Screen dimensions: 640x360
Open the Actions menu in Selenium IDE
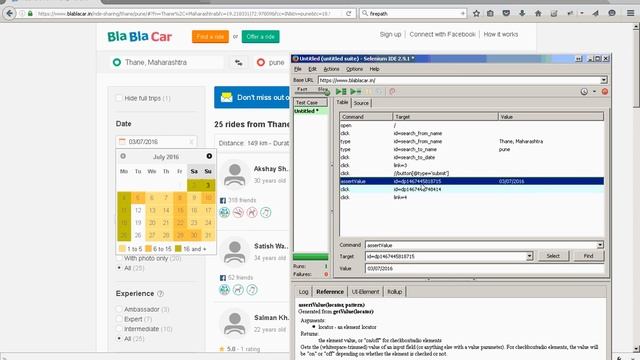coord(331,69)
